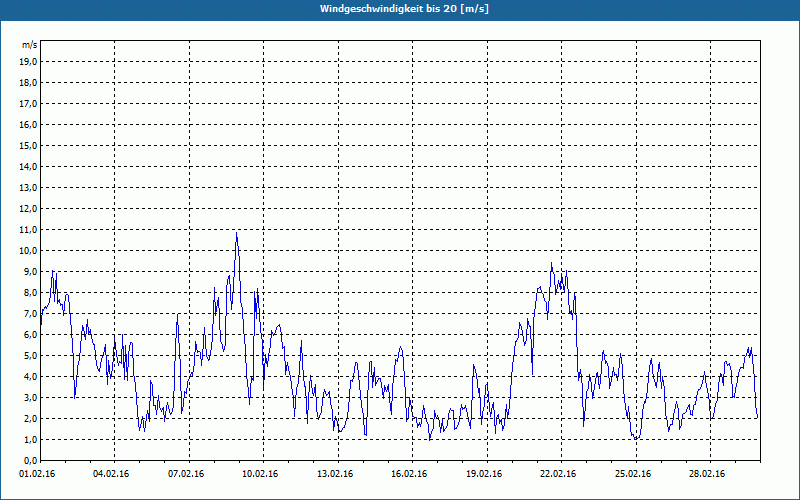The image size is (800, 500).
Task: Click the date label 22.02.16
Action: click(x=558, y=474)
